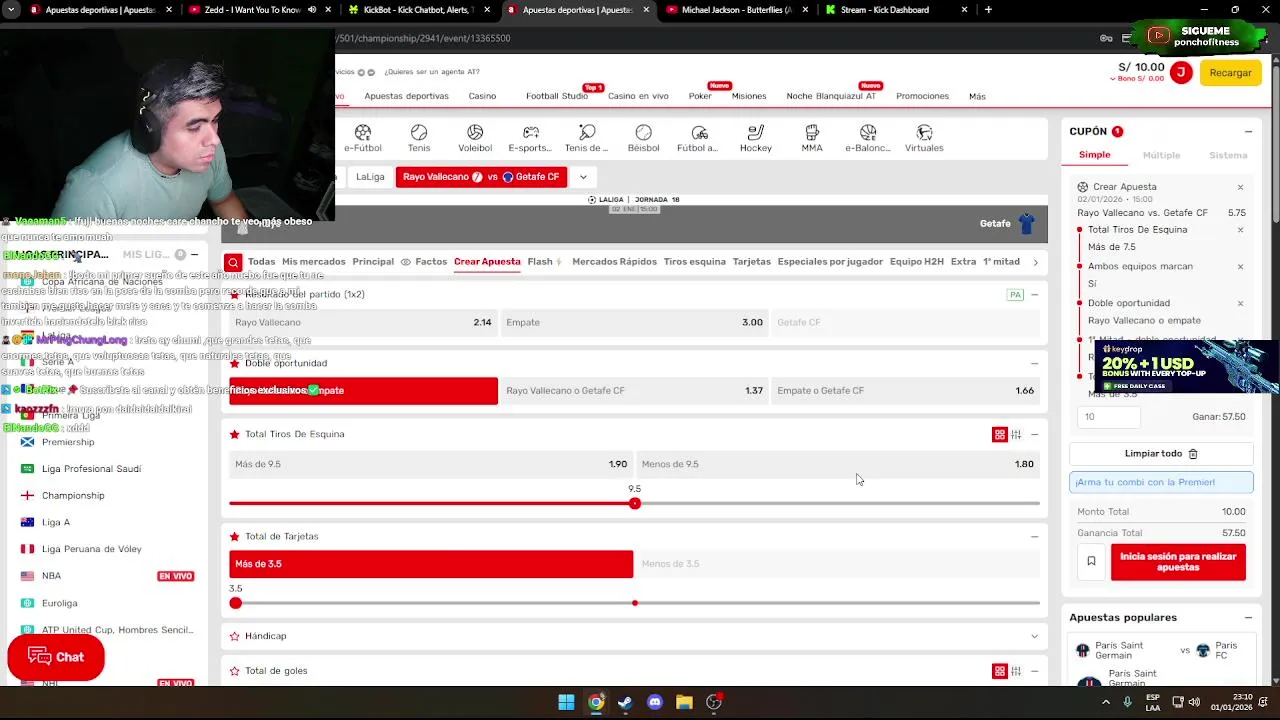
Task: Toggle the Más de 3.5 tarjetas selection
Action: pyautogui.click(x=431, y=564)
